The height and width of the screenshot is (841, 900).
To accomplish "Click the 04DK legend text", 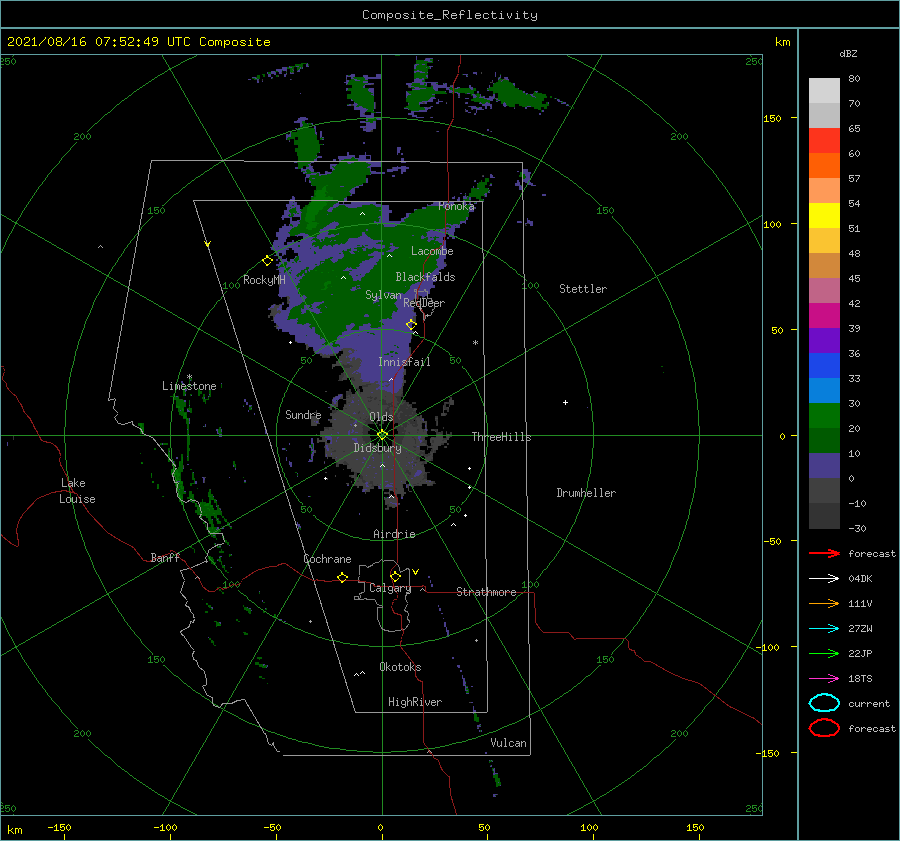I will tap(860, 578).
